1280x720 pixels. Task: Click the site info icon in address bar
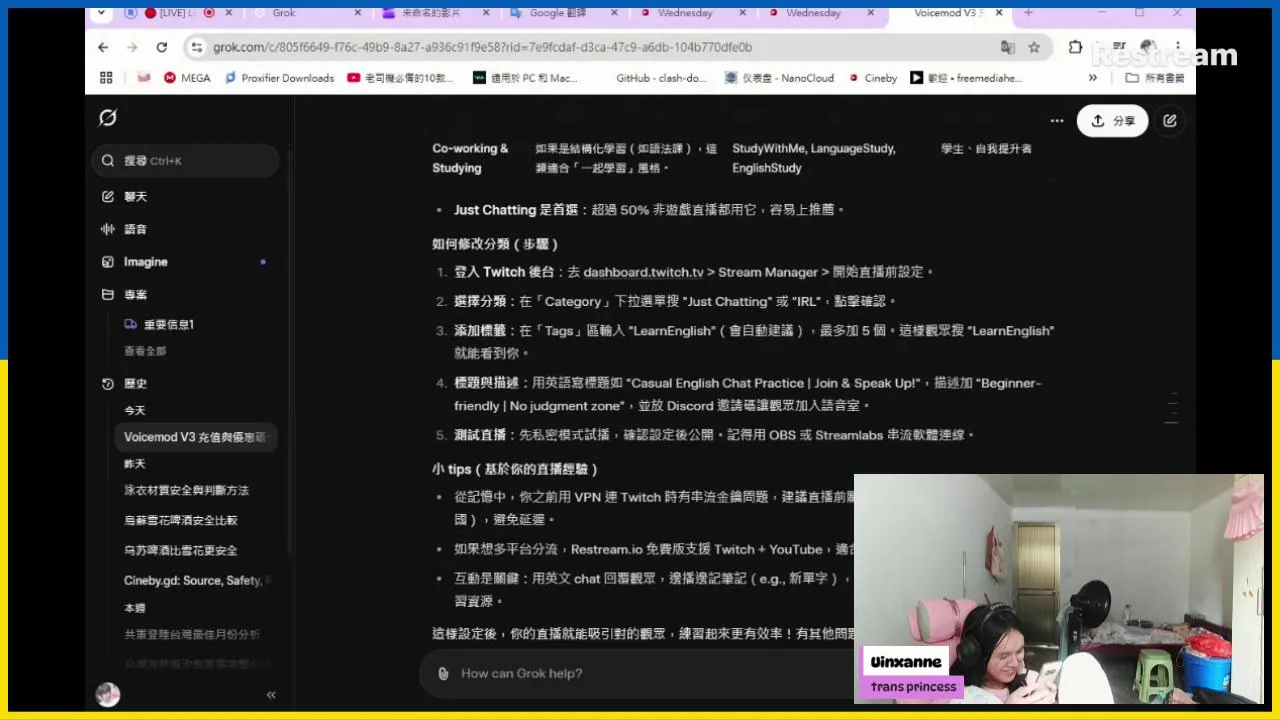(x=196, y=47)
